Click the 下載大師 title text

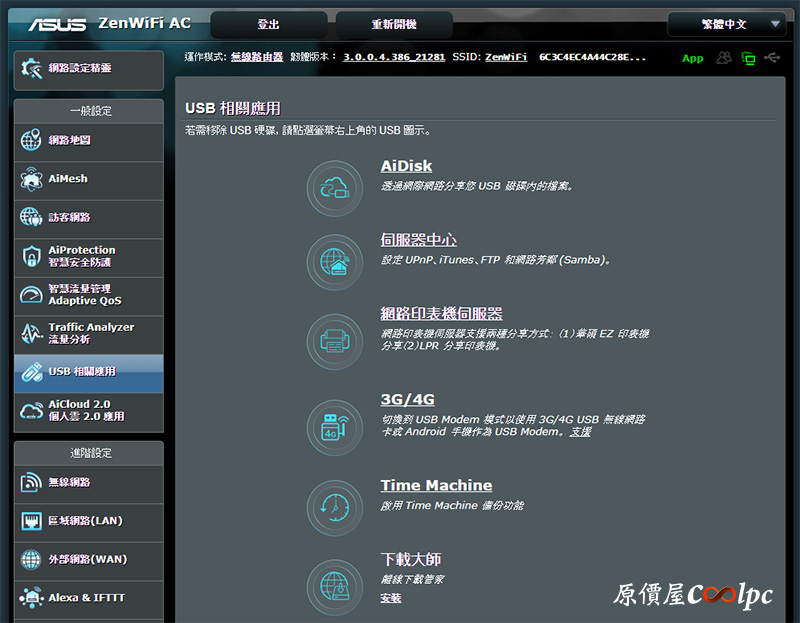411,559
